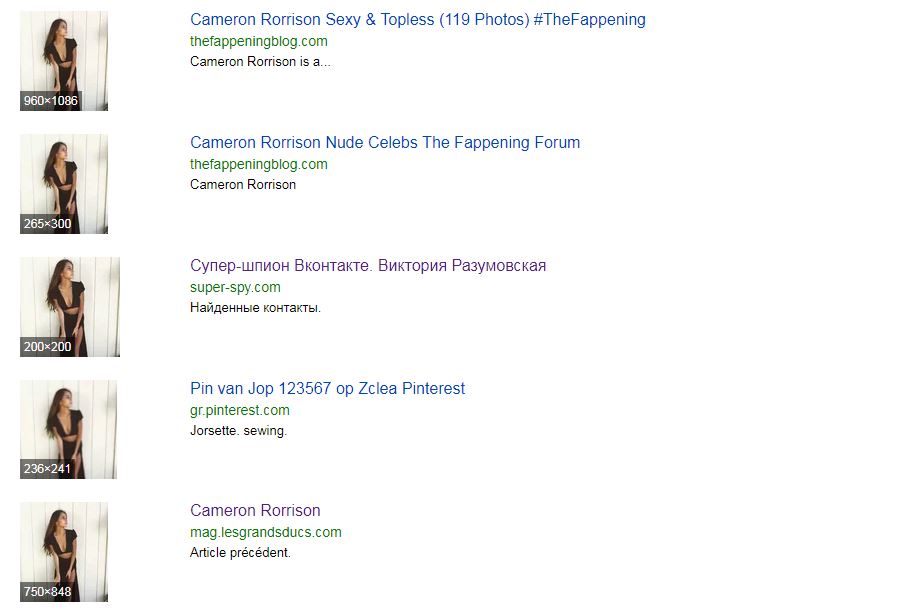Click the black 'Cameron Rorrison' snippet under Forum result
The width and height of the screenshot is (900, 609).
(x=243, y=185)
